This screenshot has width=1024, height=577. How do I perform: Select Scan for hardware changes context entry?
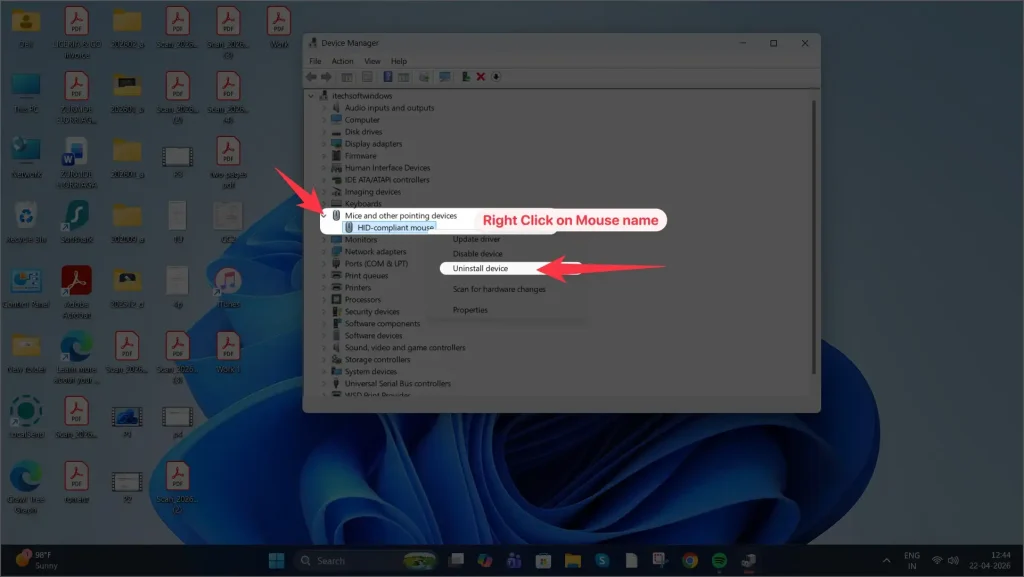499,289
